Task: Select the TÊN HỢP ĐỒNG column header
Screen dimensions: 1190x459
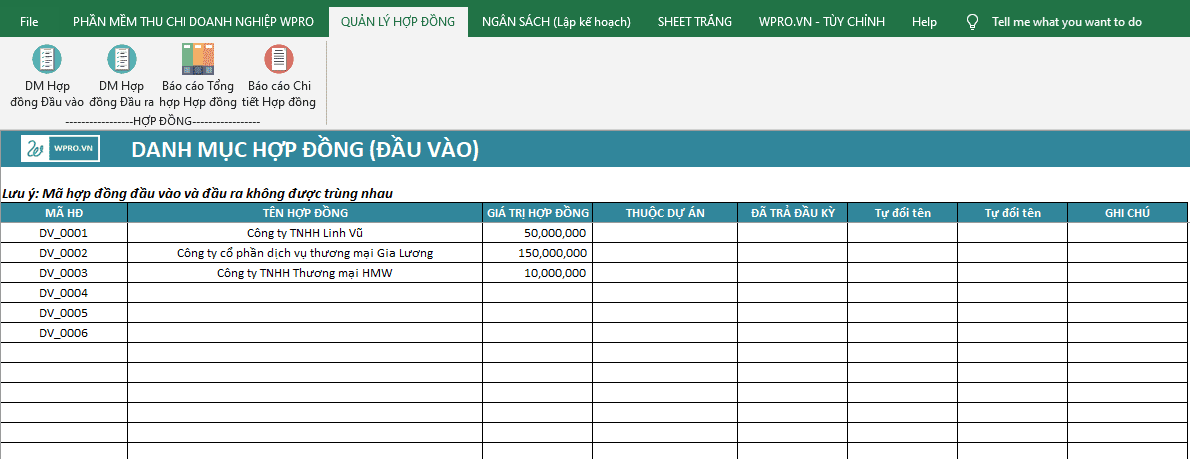Action: pyautogui.click(x=305, y=212)
